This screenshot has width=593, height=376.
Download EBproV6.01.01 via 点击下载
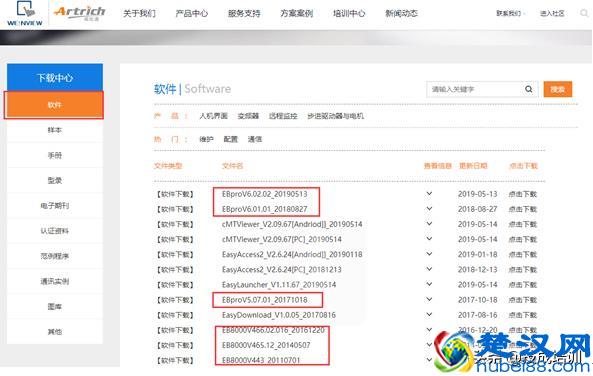click(x=523, y=209)
